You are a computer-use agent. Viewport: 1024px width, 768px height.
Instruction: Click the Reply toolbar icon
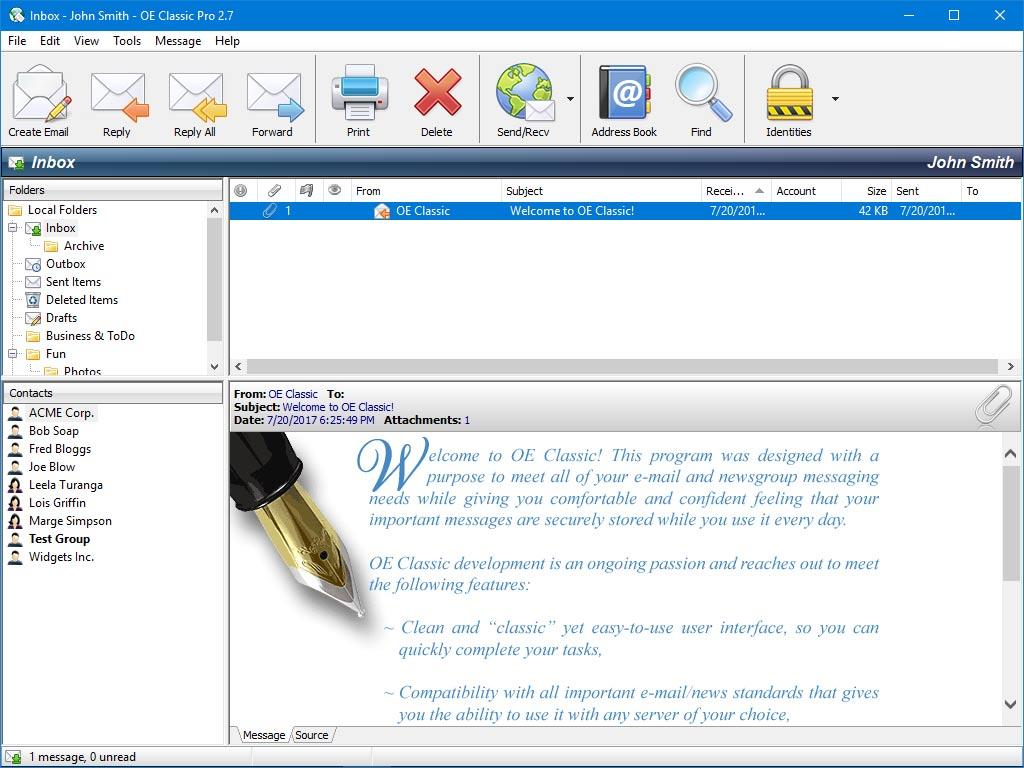[118, 96]
